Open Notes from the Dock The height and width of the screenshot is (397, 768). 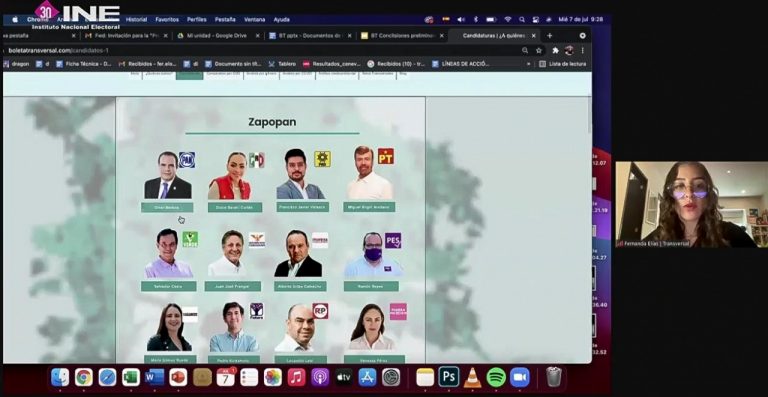(x=425, y=377)
